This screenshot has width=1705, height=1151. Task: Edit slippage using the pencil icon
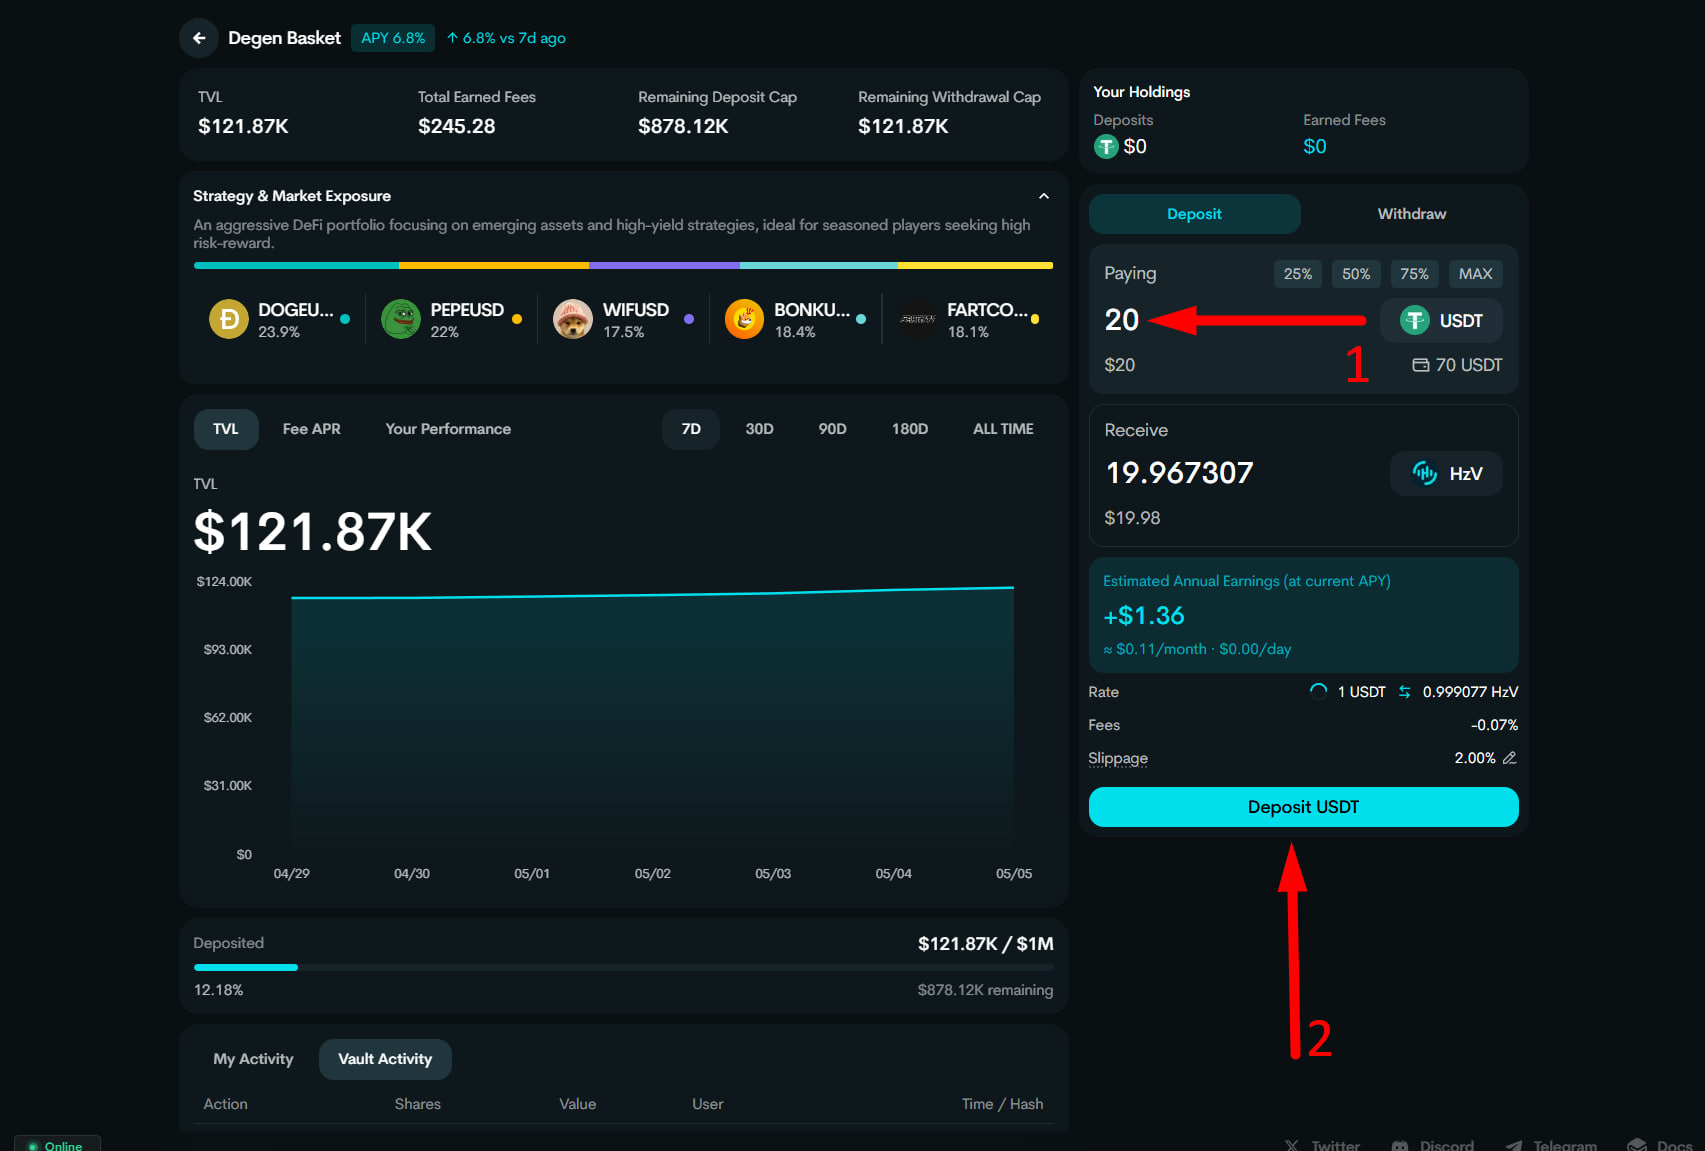[x=1510, y=758]
